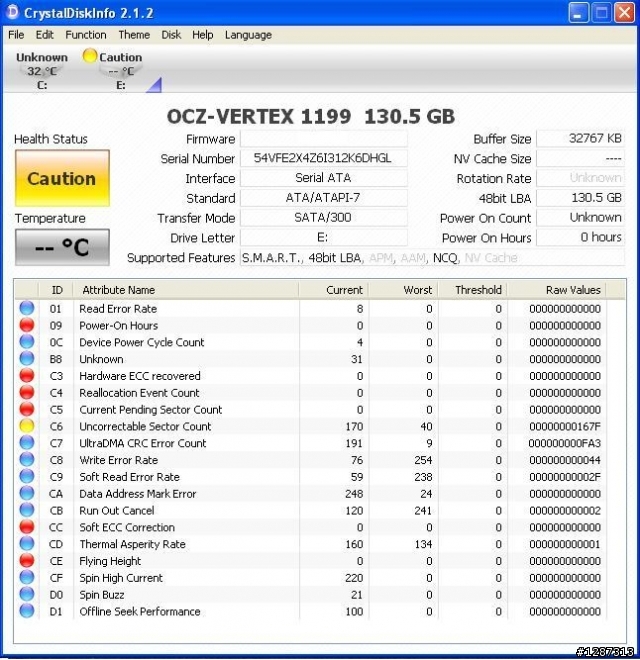Click the OCZ-VERTEX 1199 130.5 GB title
Image resolution: width=640 pixels, height=660 pixels.
[311, 117]
